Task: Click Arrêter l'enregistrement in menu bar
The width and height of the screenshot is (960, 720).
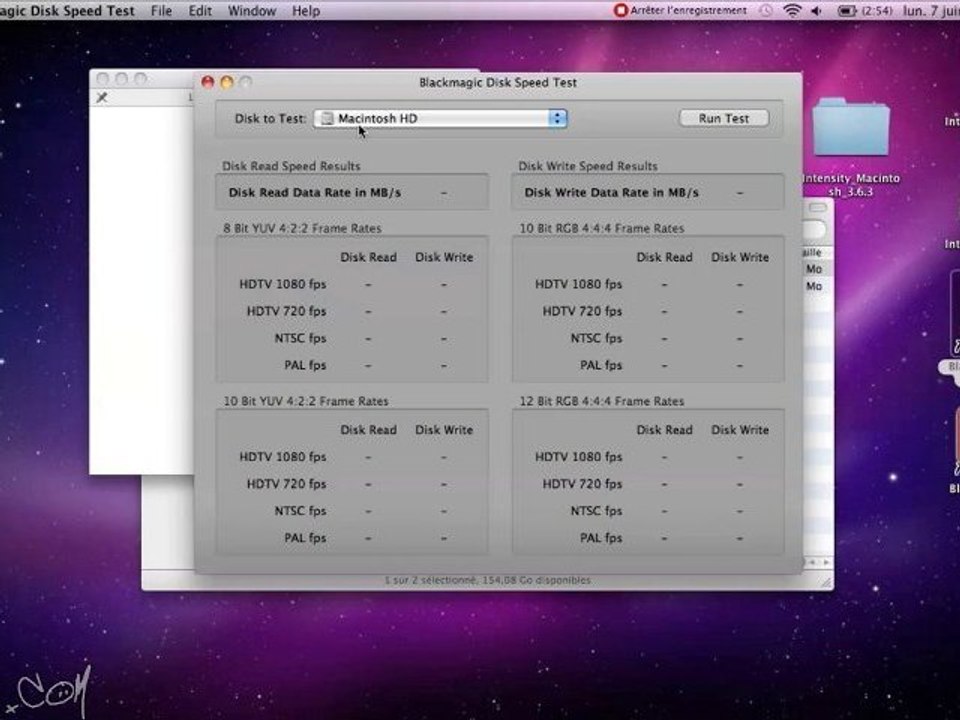Action: coord(688,10)
